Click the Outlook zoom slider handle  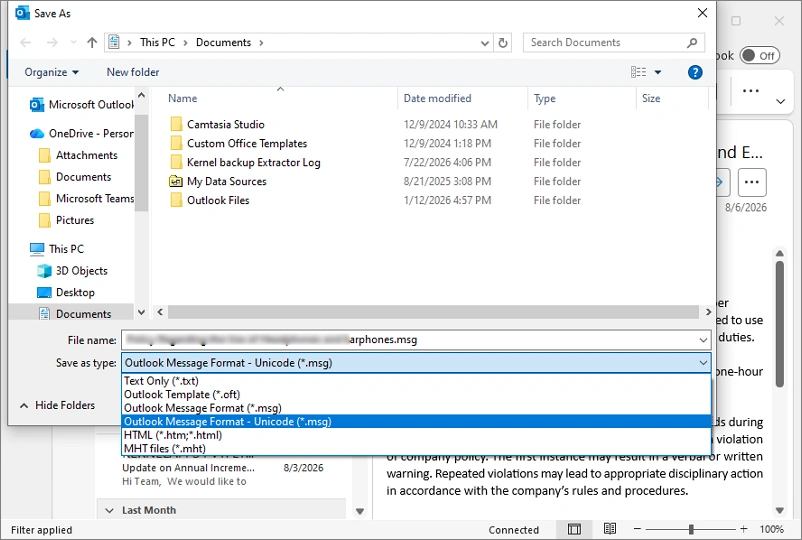click(691, 529)
